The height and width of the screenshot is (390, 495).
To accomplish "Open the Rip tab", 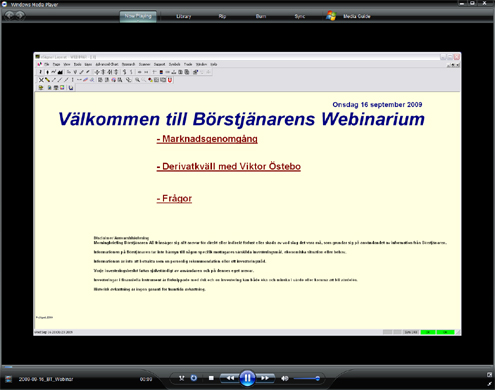I will coord(222,16).
